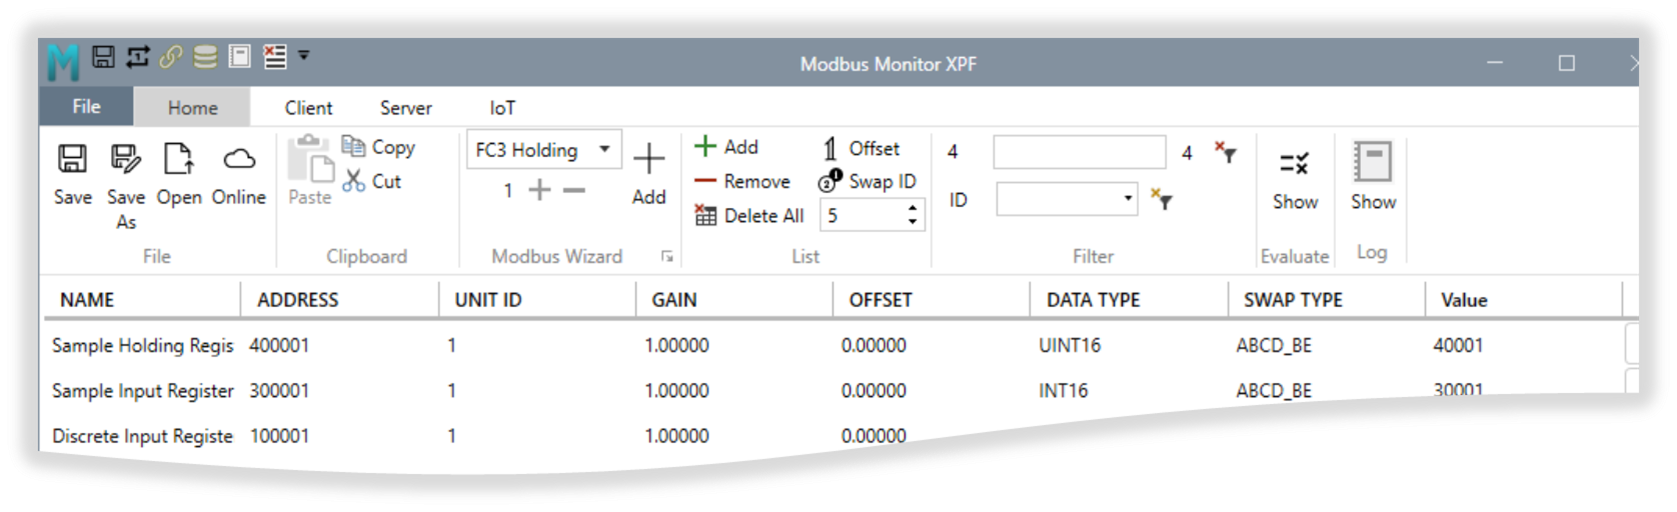Screen dimensions: 1677x512
Task: Sort by the OFFSET column header
Action: 880,300
